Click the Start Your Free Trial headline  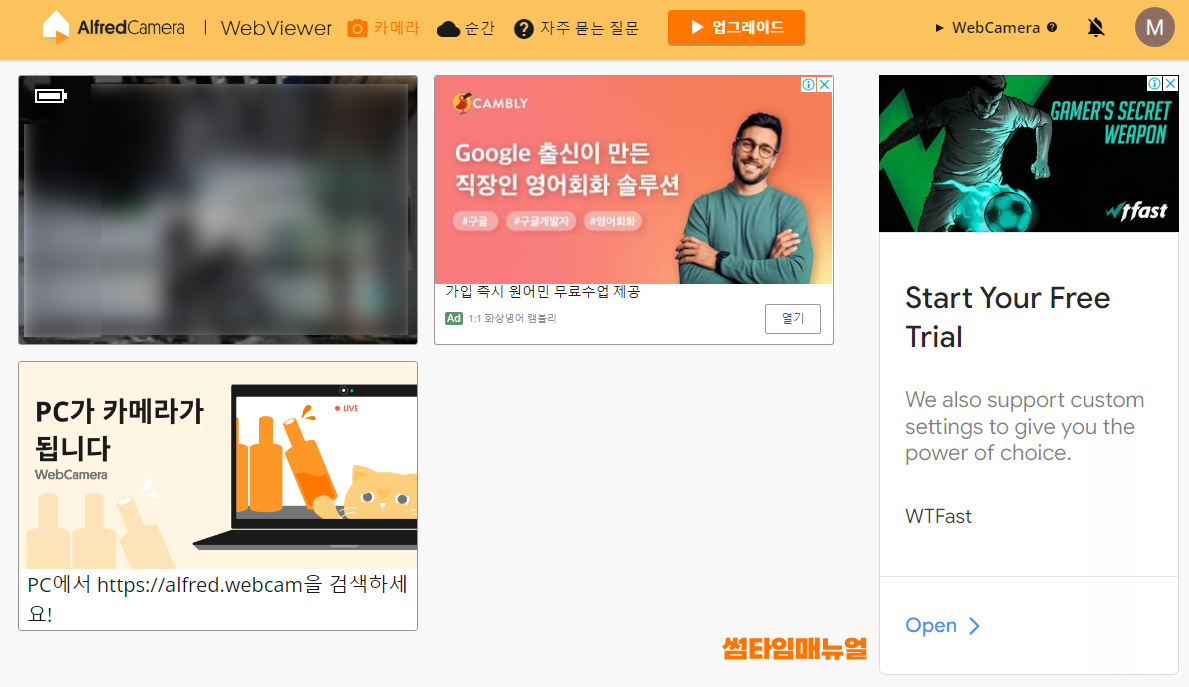(1007, 317)
